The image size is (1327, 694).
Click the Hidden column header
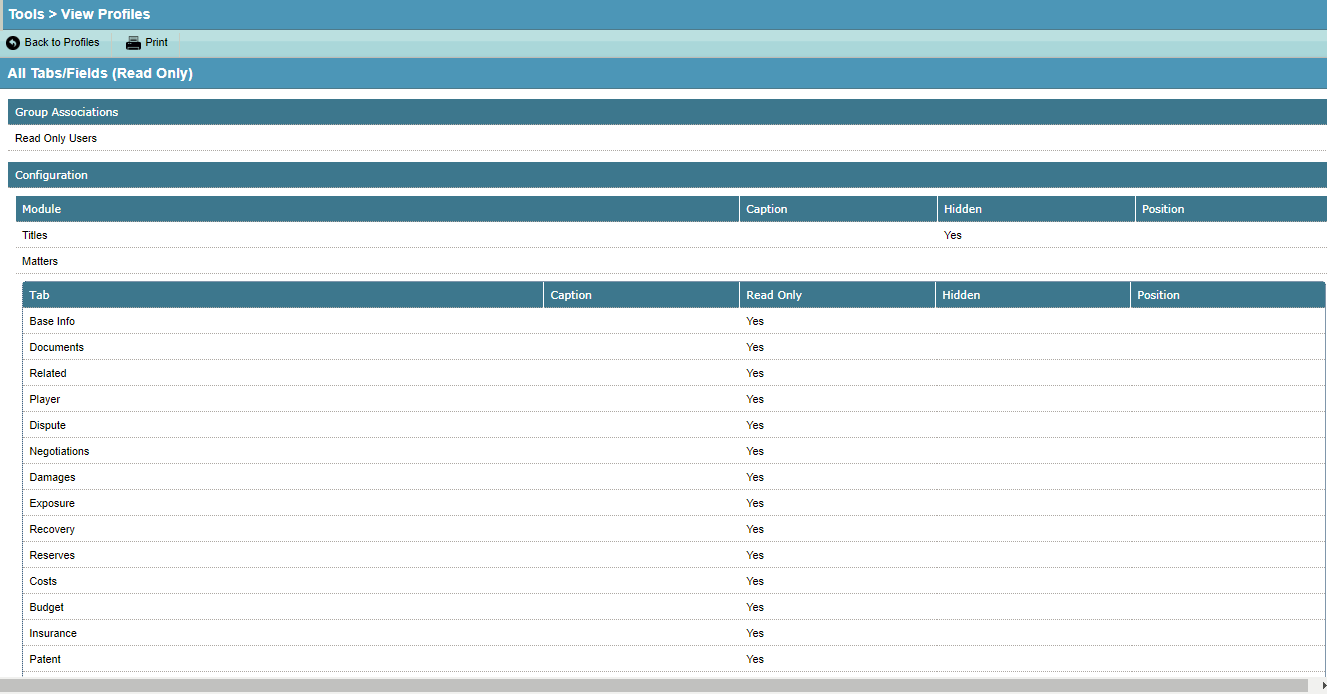click(961, 208)
